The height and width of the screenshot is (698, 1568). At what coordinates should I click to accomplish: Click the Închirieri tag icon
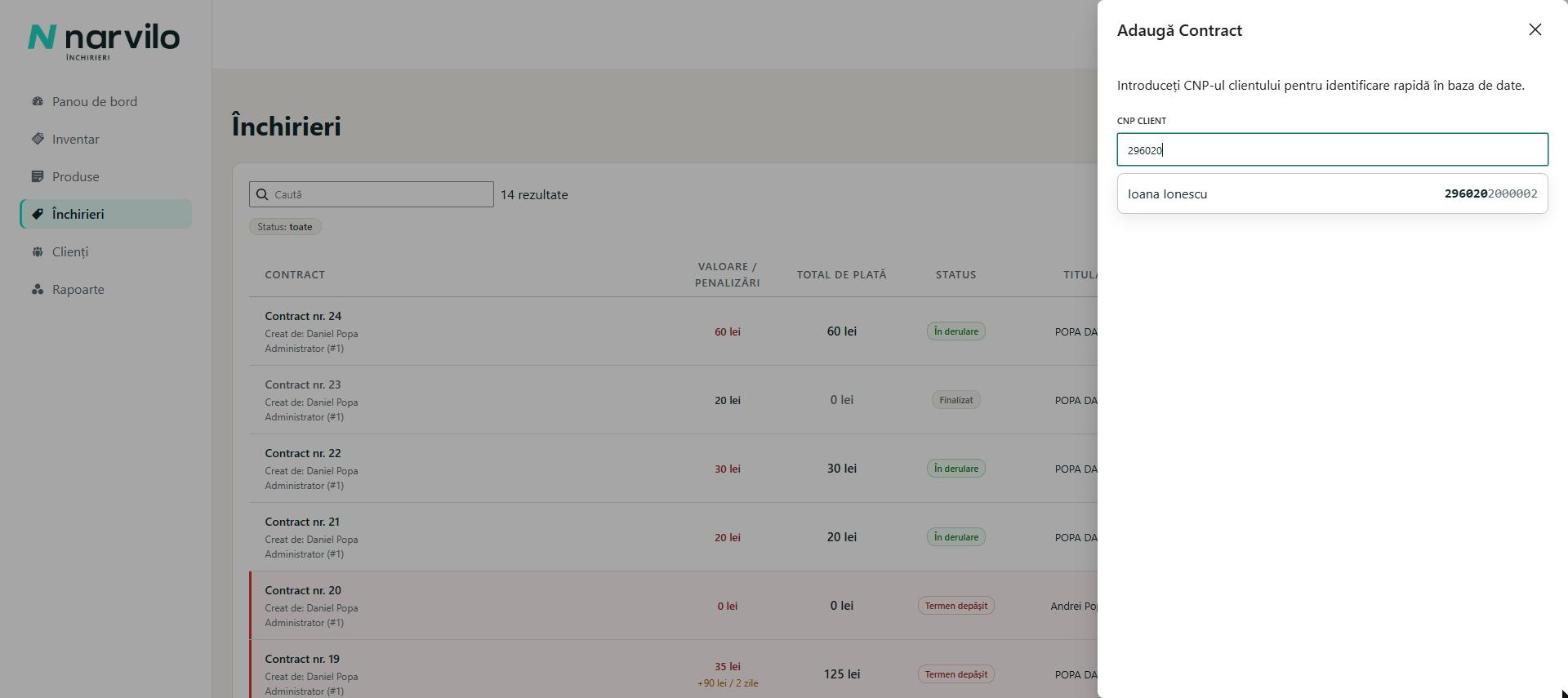37,214
